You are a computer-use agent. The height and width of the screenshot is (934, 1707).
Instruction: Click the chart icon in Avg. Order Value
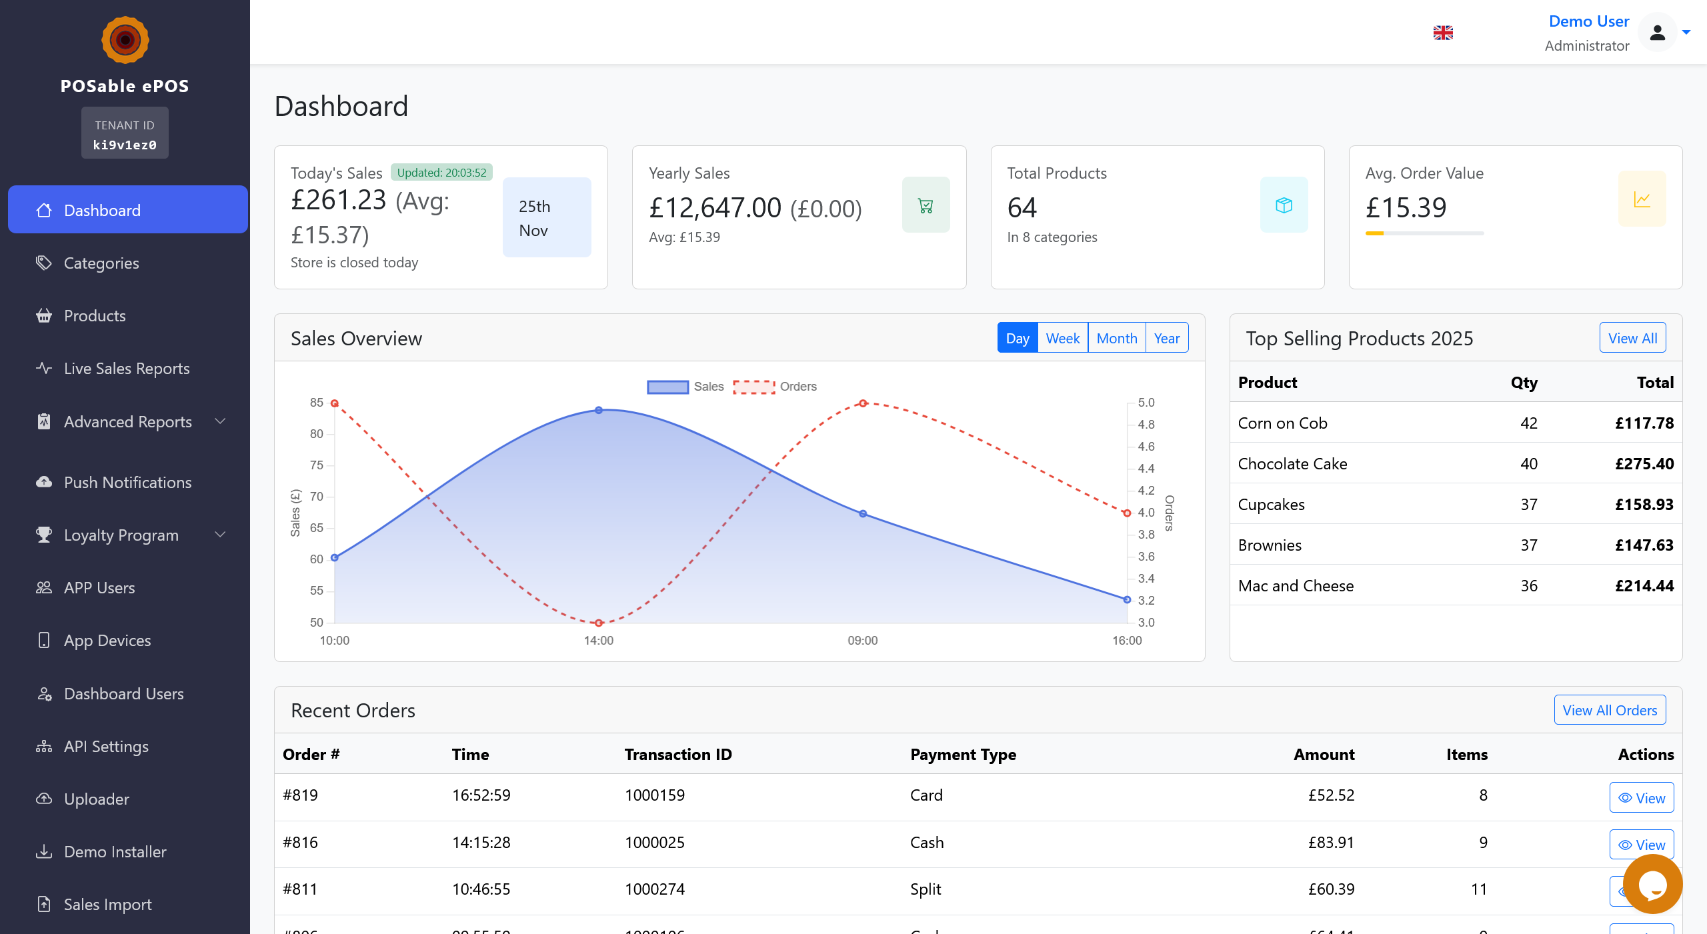coord(1641,199)
